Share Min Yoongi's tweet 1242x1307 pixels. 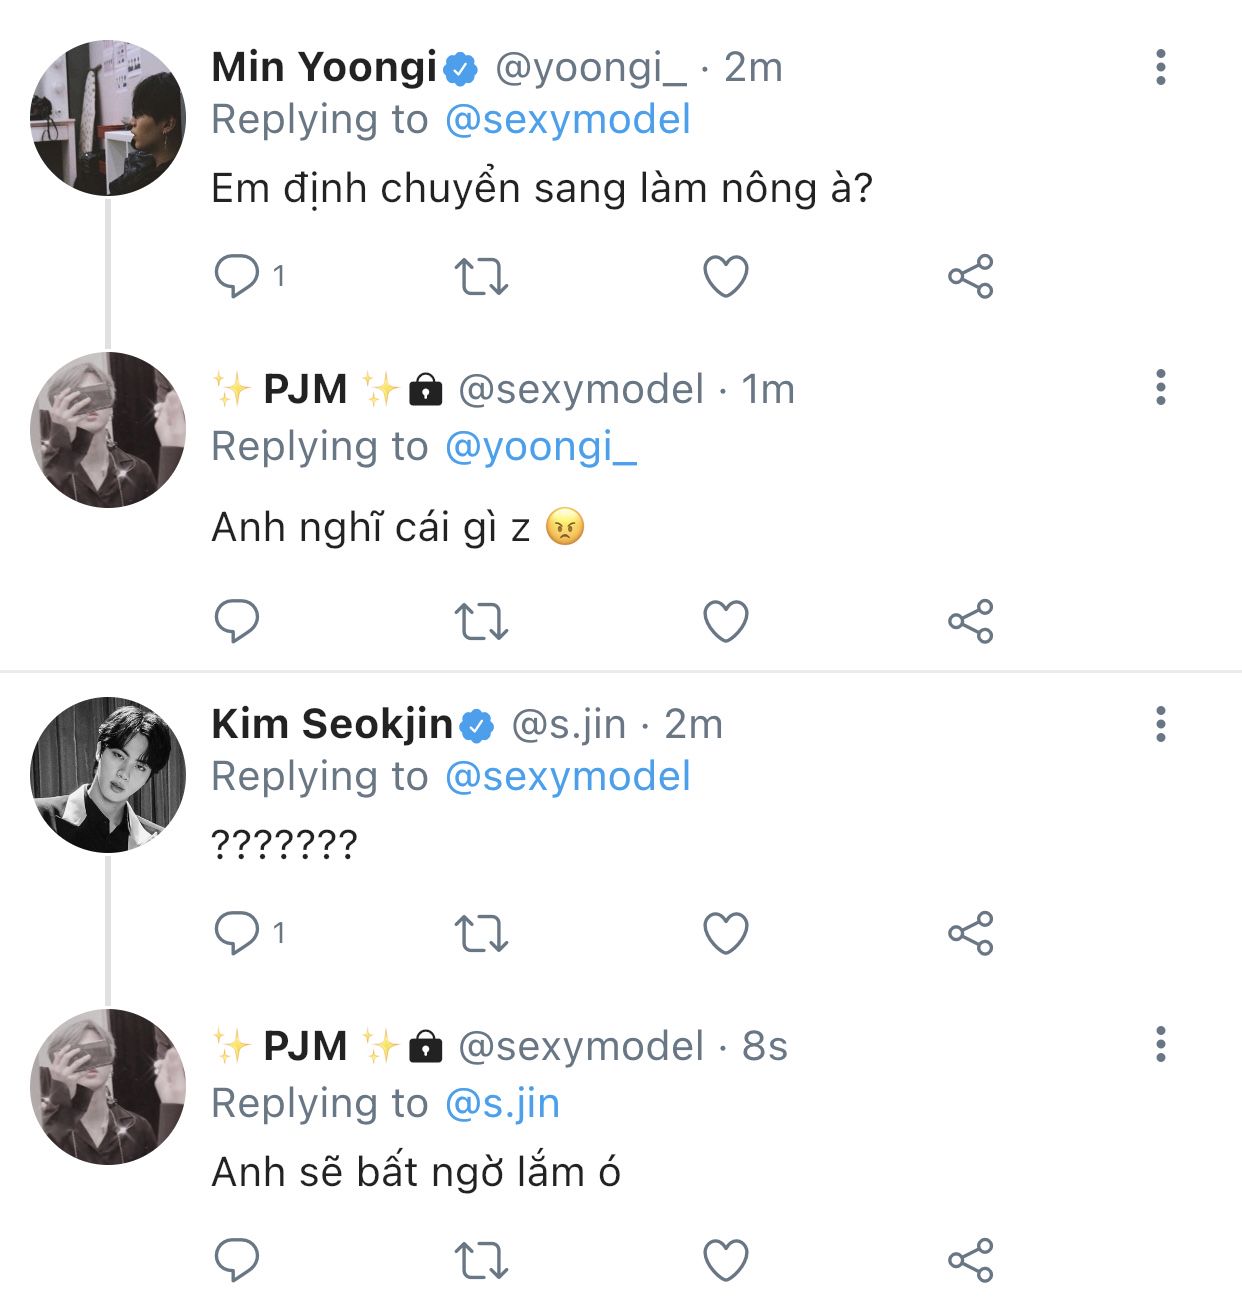coord(970,277)
